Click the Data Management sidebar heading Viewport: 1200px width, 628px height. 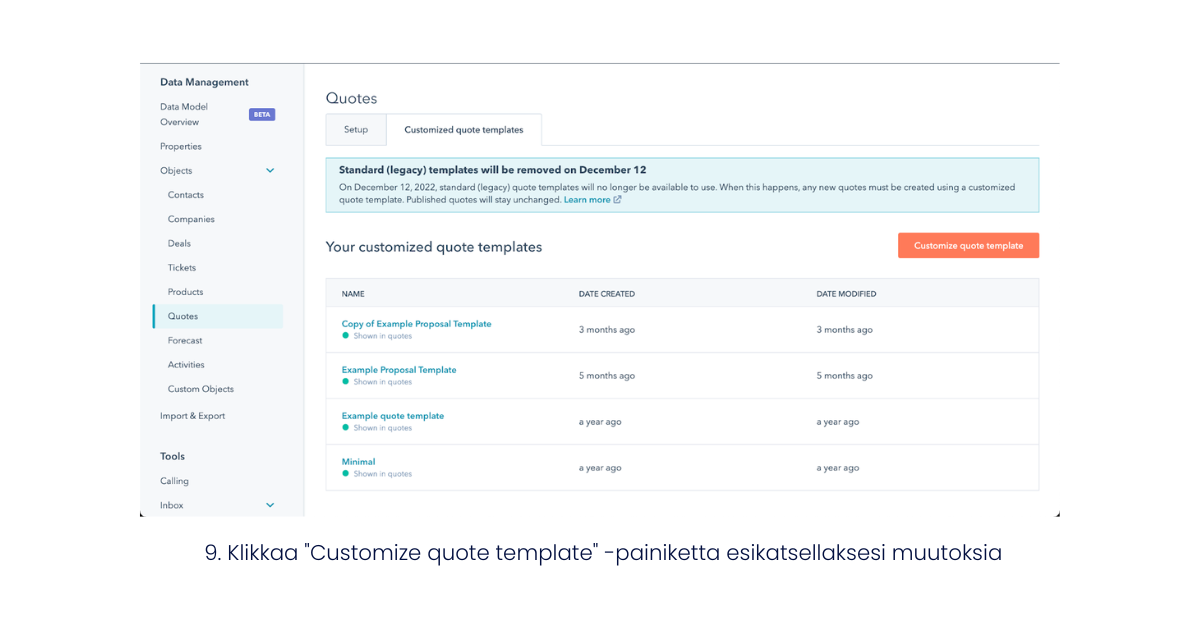pos(204,82)
